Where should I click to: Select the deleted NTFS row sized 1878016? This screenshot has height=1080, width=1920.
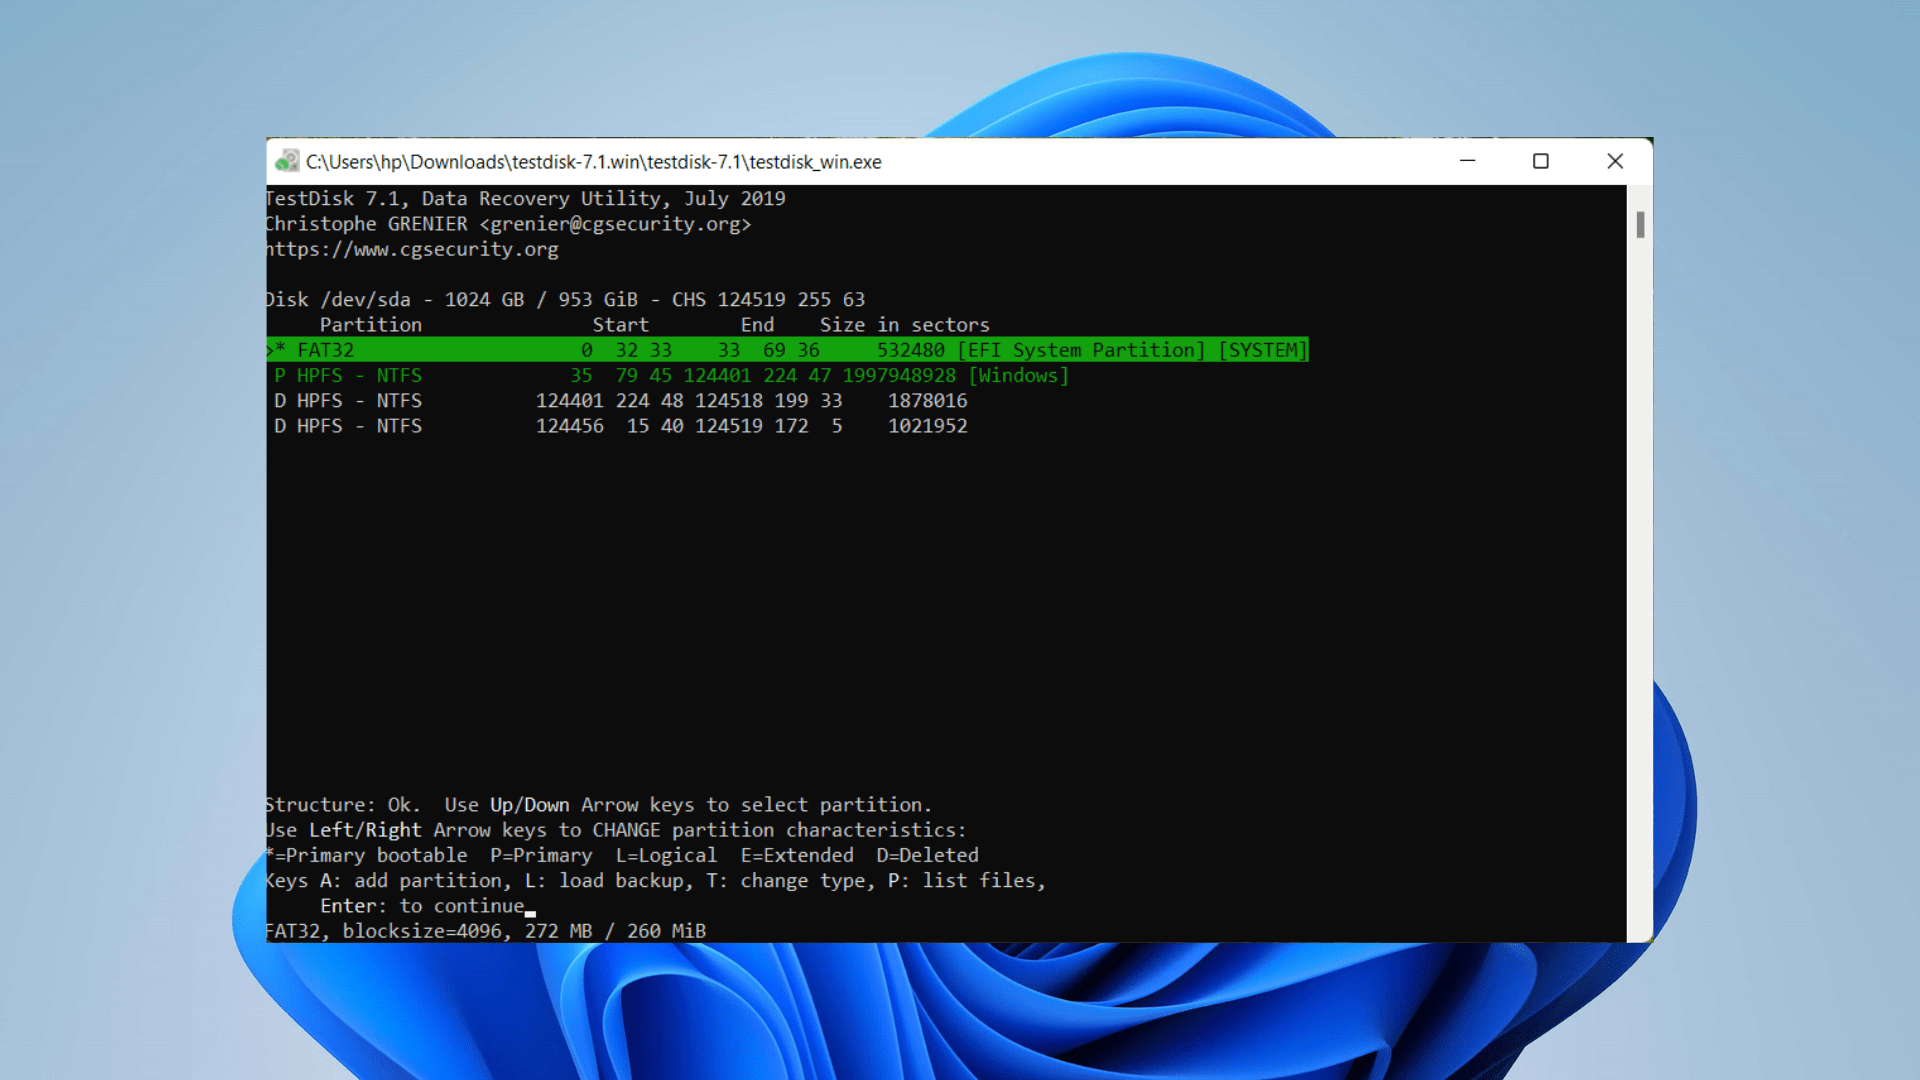click(x=620, y=401)
